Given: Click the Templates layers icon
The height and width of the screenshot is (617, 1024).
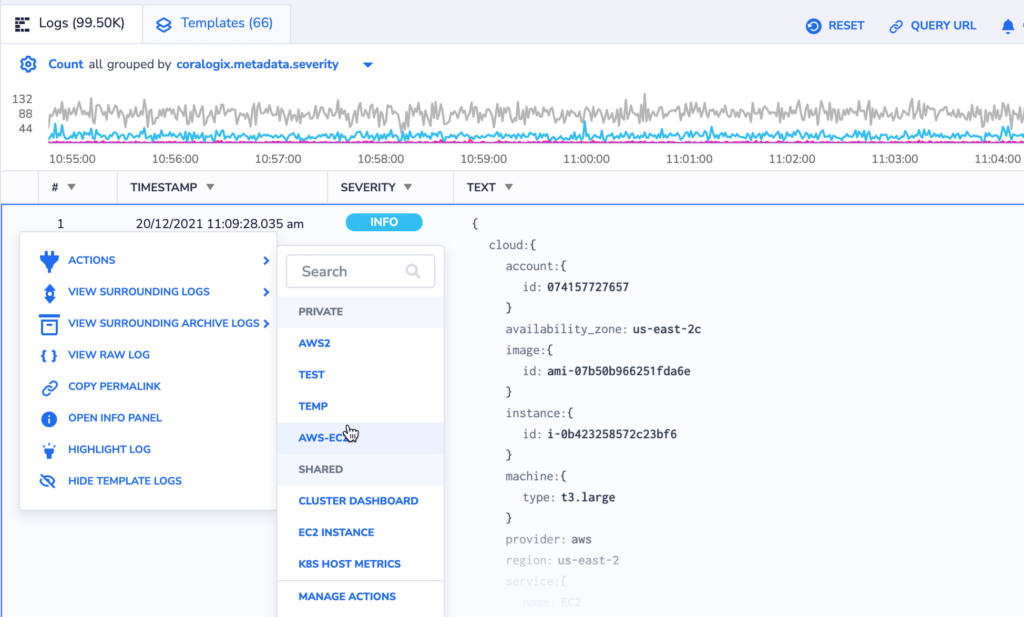Looking at the screenshot, I should (x=163, y=25).
